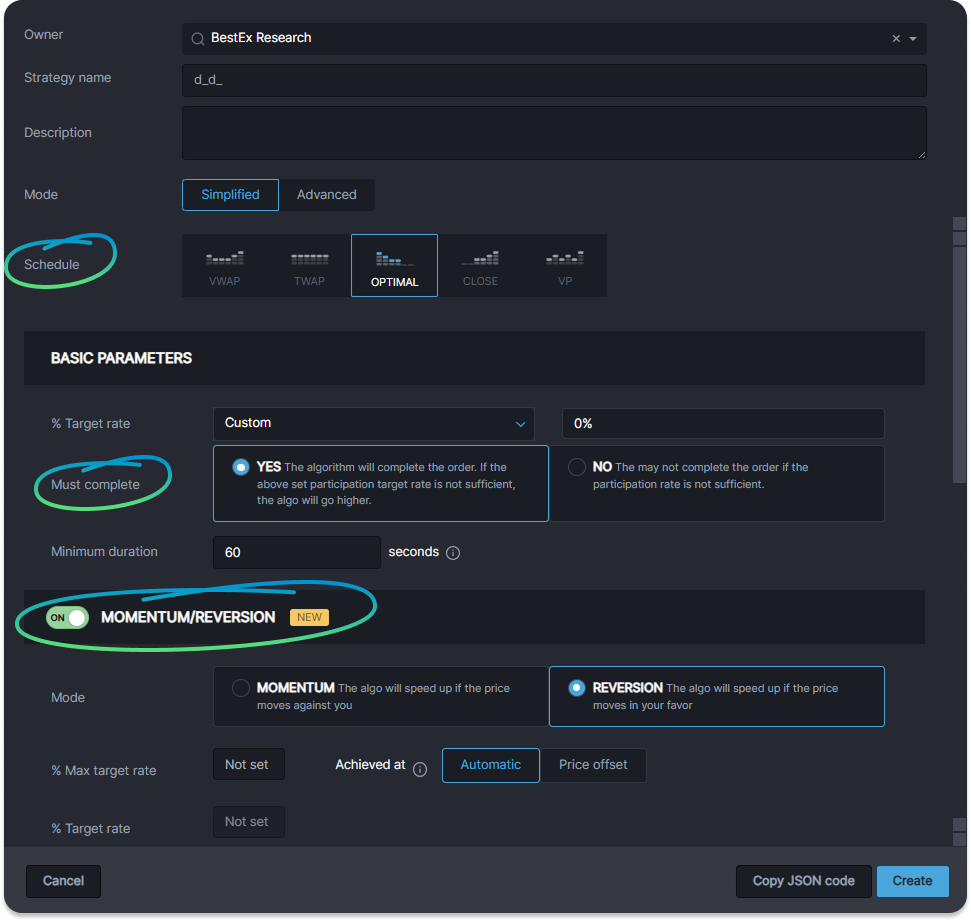
Task: Select the OPTIMAL schedule icon
Action: (394, 266)
